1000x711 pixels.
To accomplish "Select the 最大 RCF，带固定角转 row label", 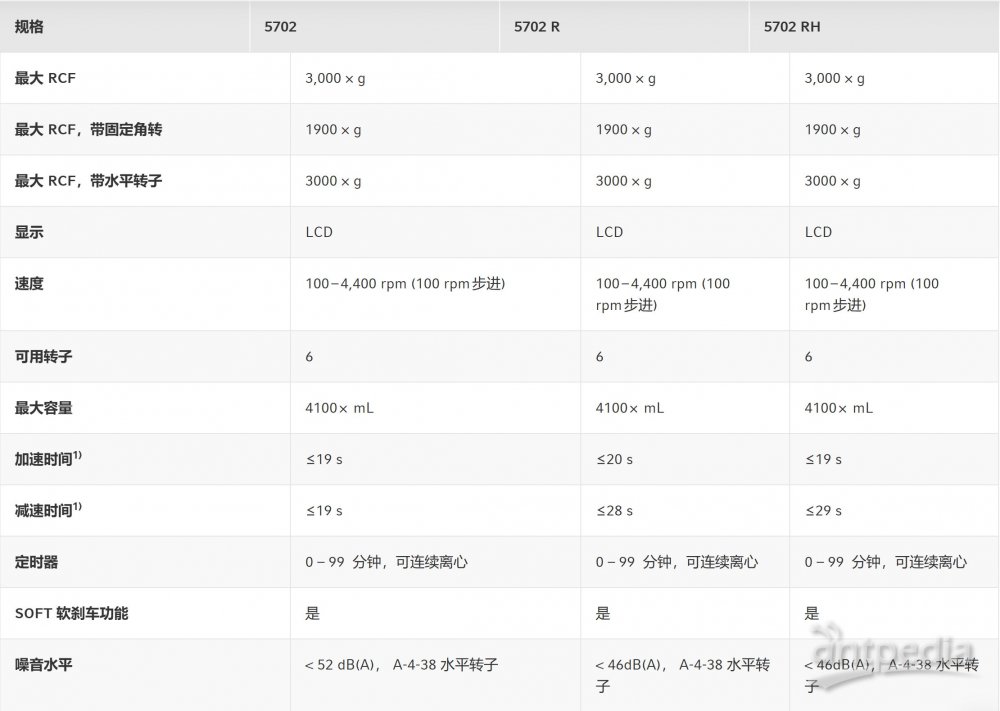I will point(88,130).
